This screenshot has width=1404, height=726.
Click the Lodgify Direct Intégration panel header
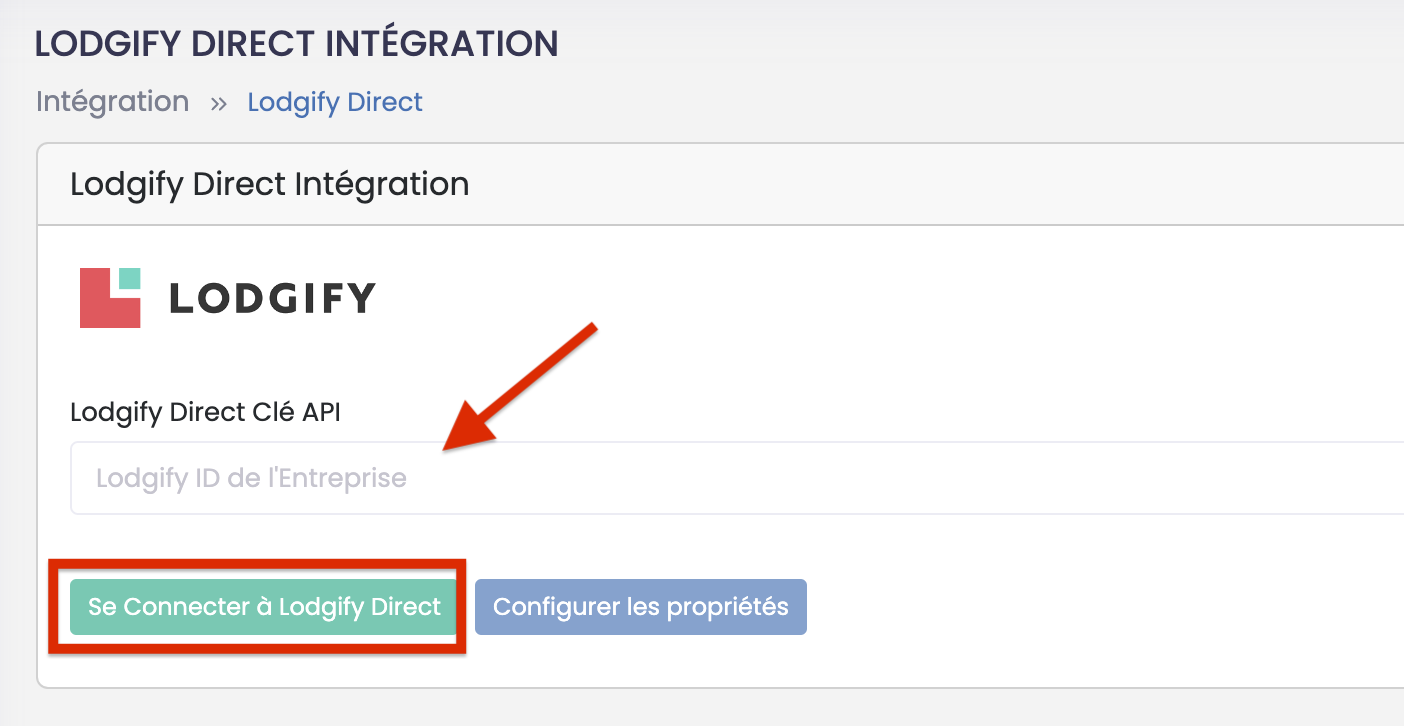(x=720, y=184)
